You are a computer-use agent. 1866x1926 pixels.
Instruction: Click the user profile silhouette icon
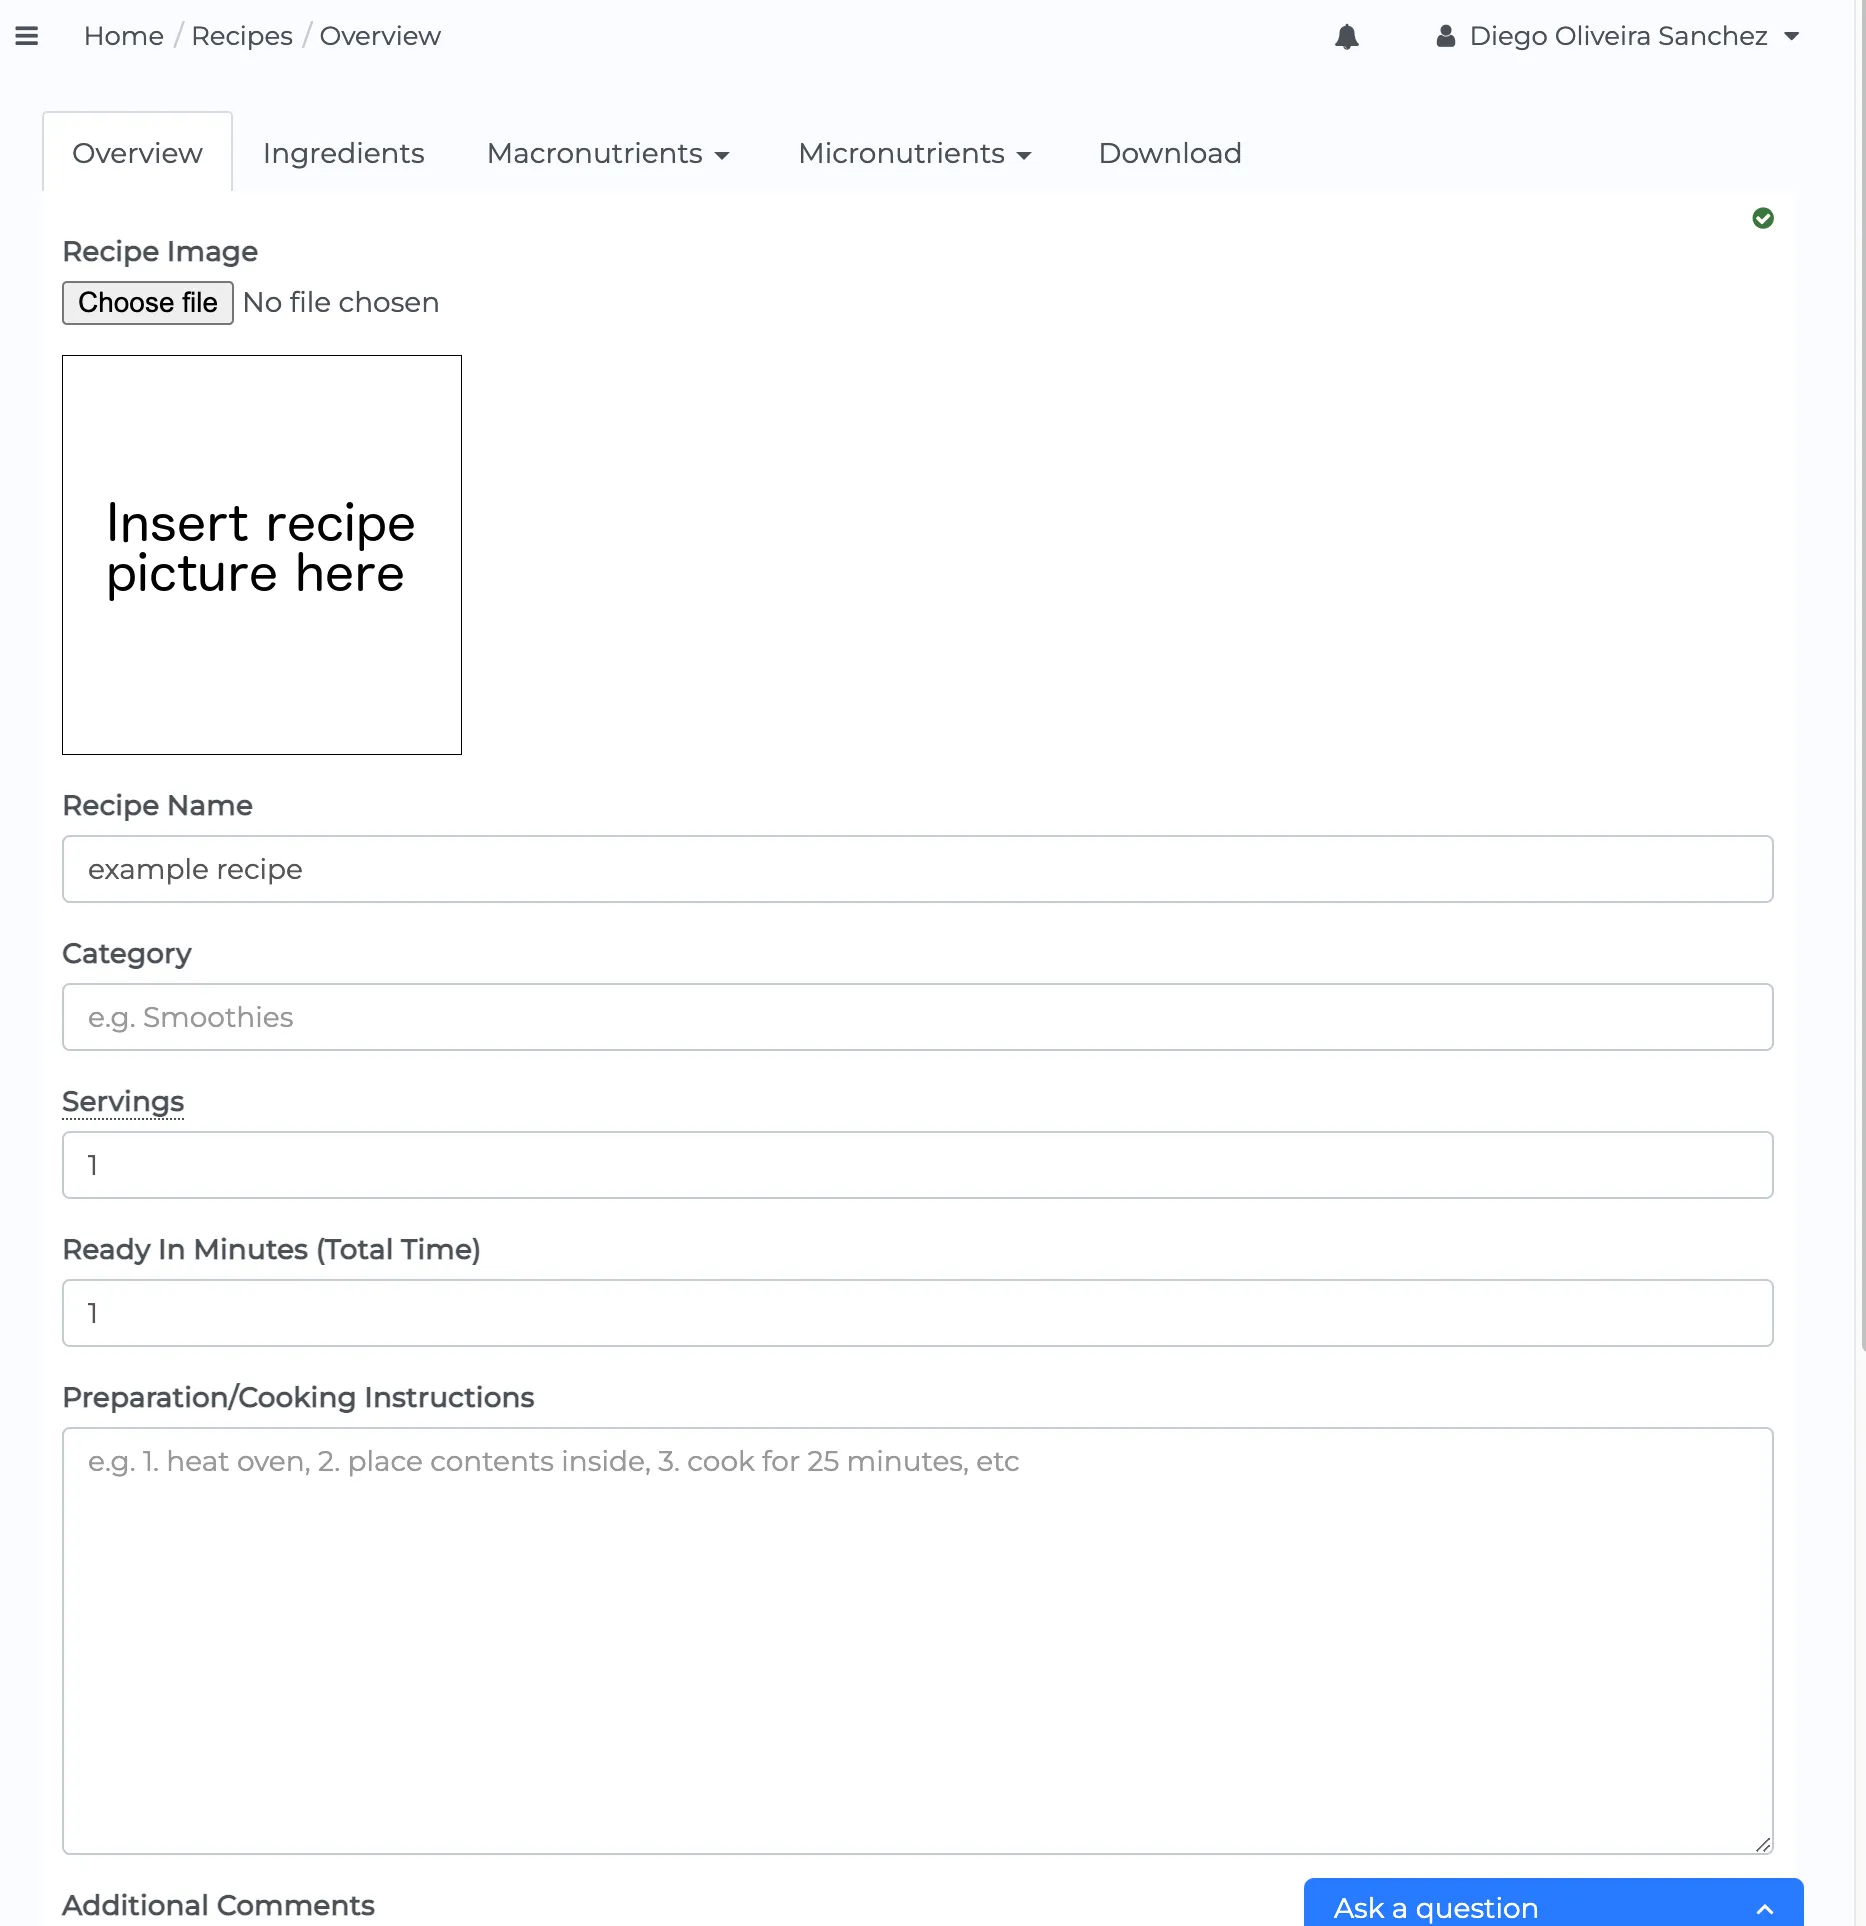(x=1445, y=37)
